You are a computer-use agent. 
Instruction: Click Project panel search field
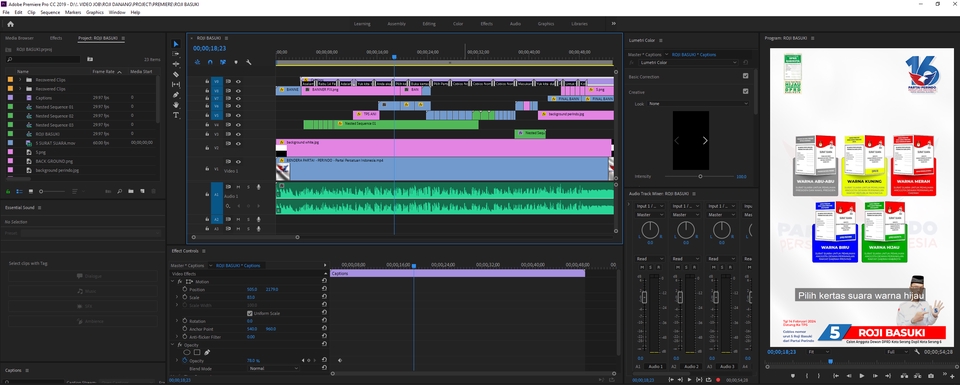[x=43, y=59]
